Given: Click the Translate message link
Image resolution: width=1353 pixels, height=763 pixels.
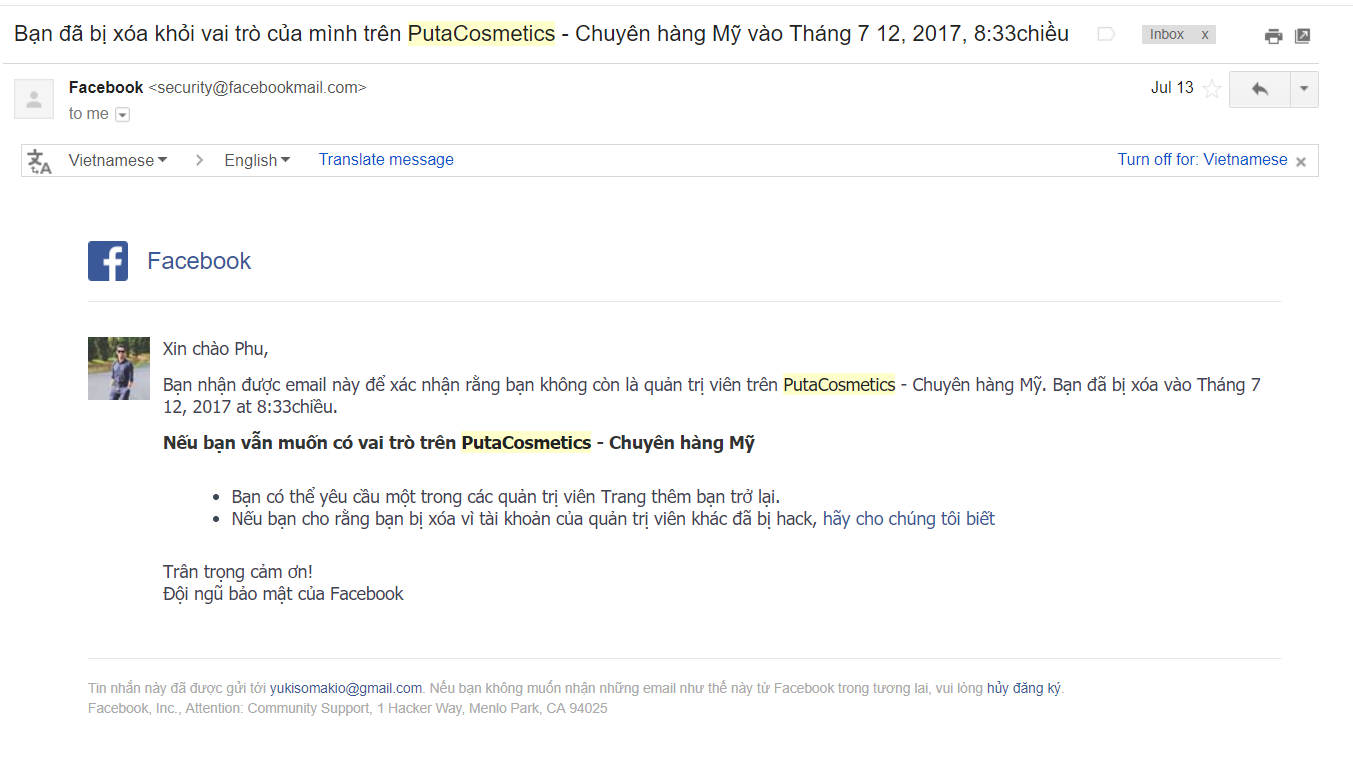Looking at the screenshot, I should point(386,160).
